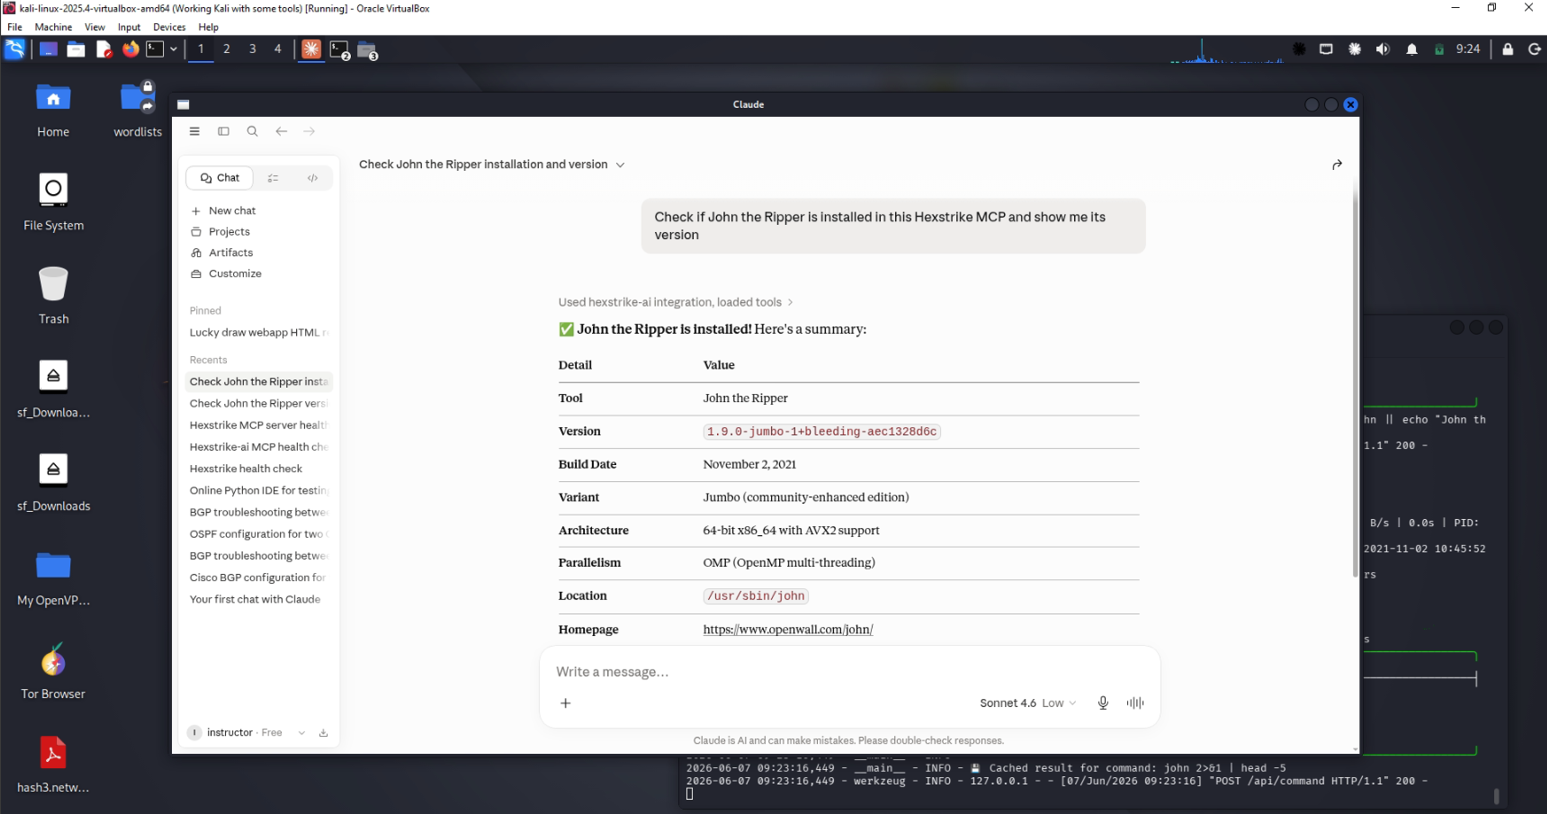Open recent chat Check John the Ripper vers
Image resolution: width=1547 pixels, height=814 pixels.
pos(259,404)
